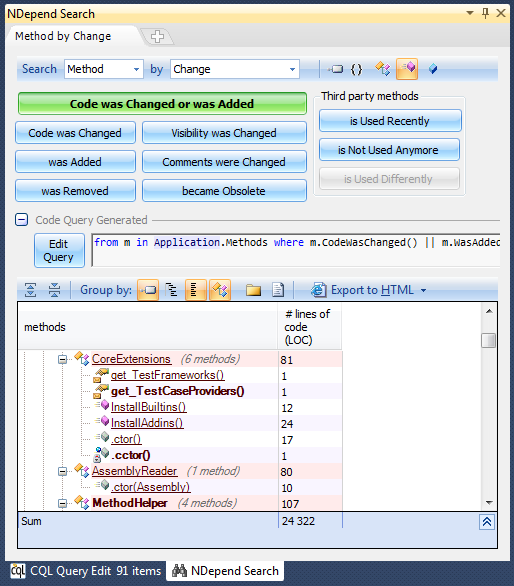Click Comments were Changed button
The width and height of the screenshot is (514, 586).
pos(224,162)
